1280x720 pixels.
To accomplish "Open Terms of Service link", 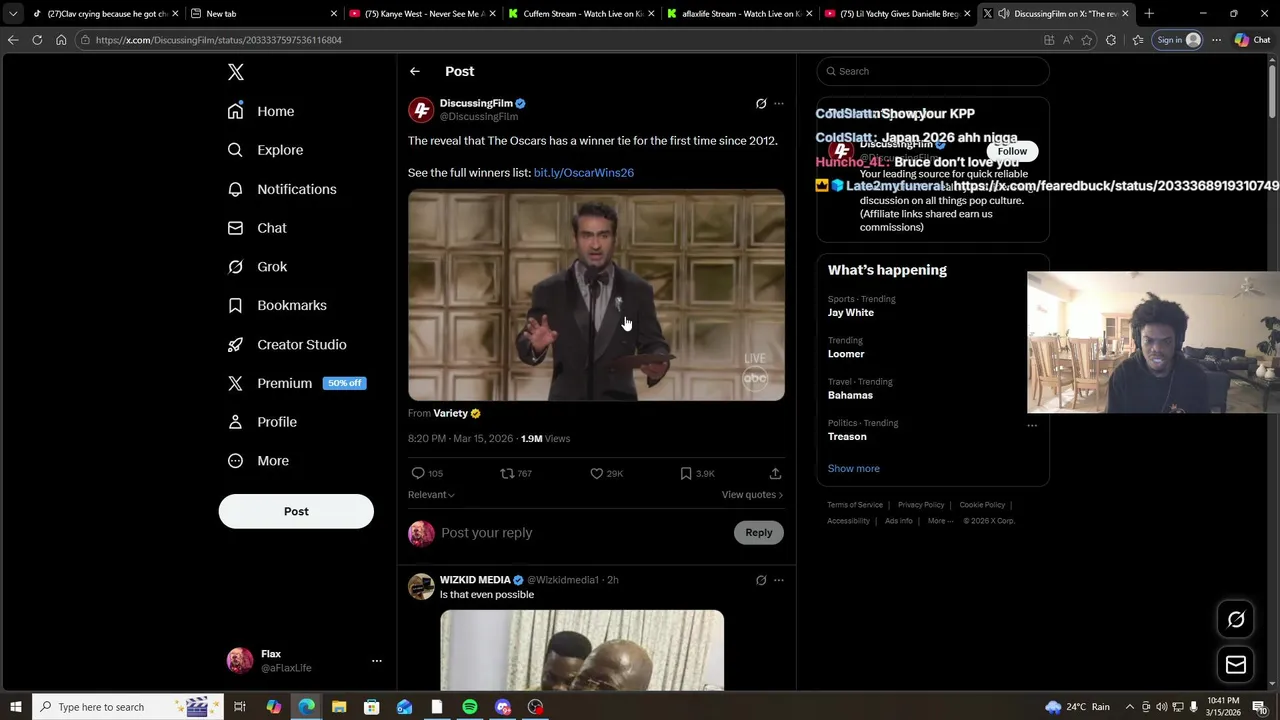I will click(x=855, y=505).
